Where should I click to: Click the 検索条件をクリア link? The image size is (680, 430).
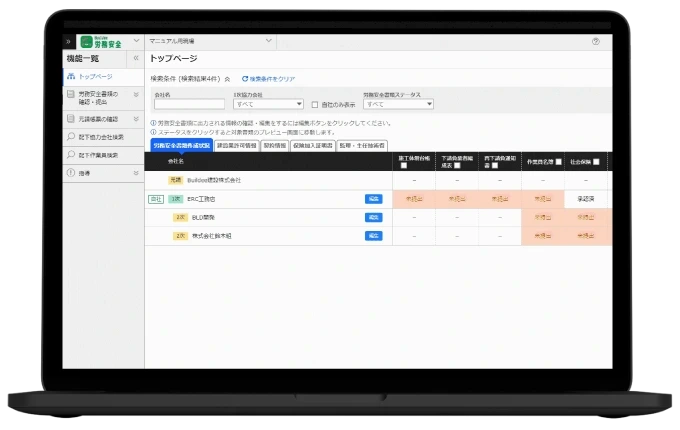(x=272, y=79)
